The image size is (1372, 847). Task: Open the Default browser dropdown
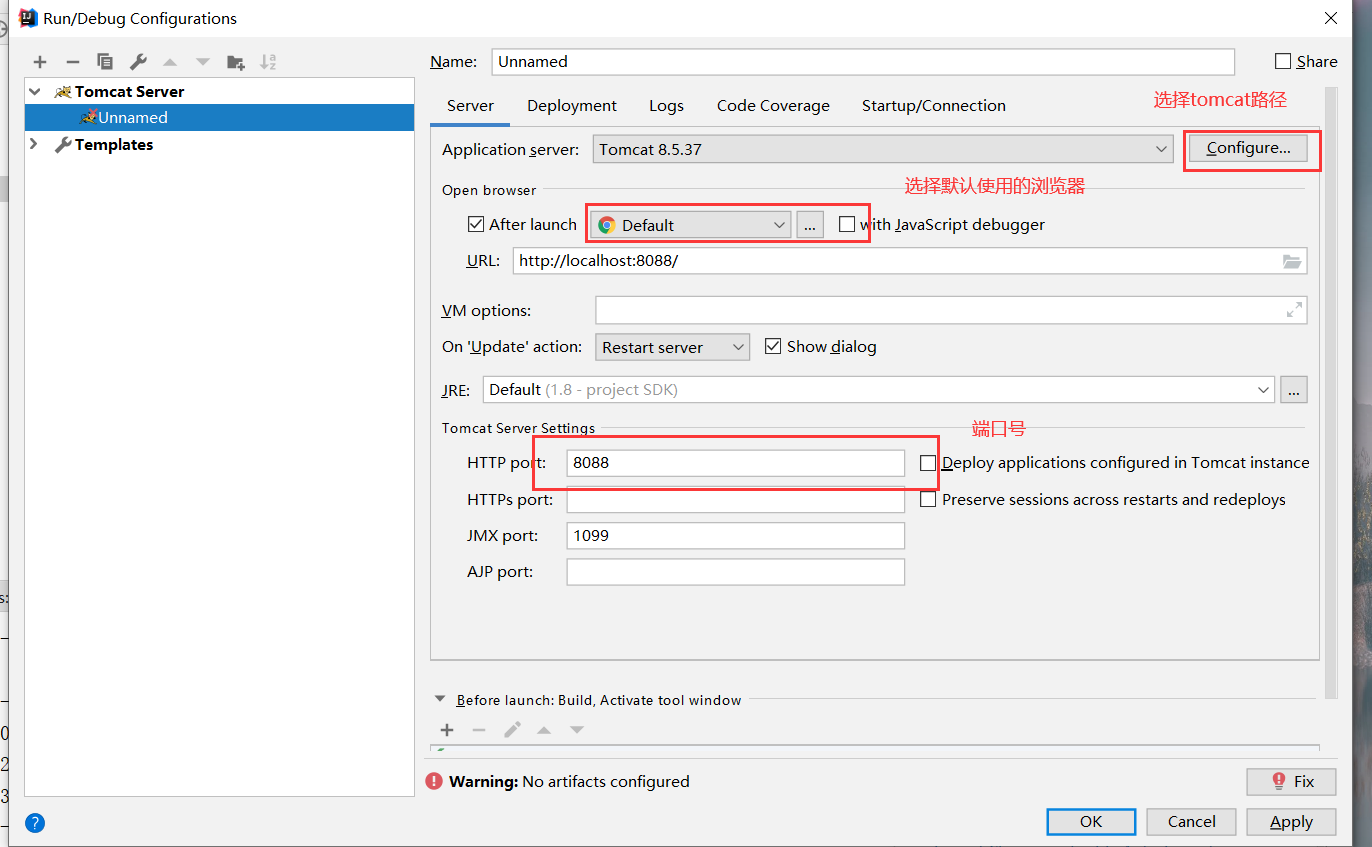(x=691, y=225)
